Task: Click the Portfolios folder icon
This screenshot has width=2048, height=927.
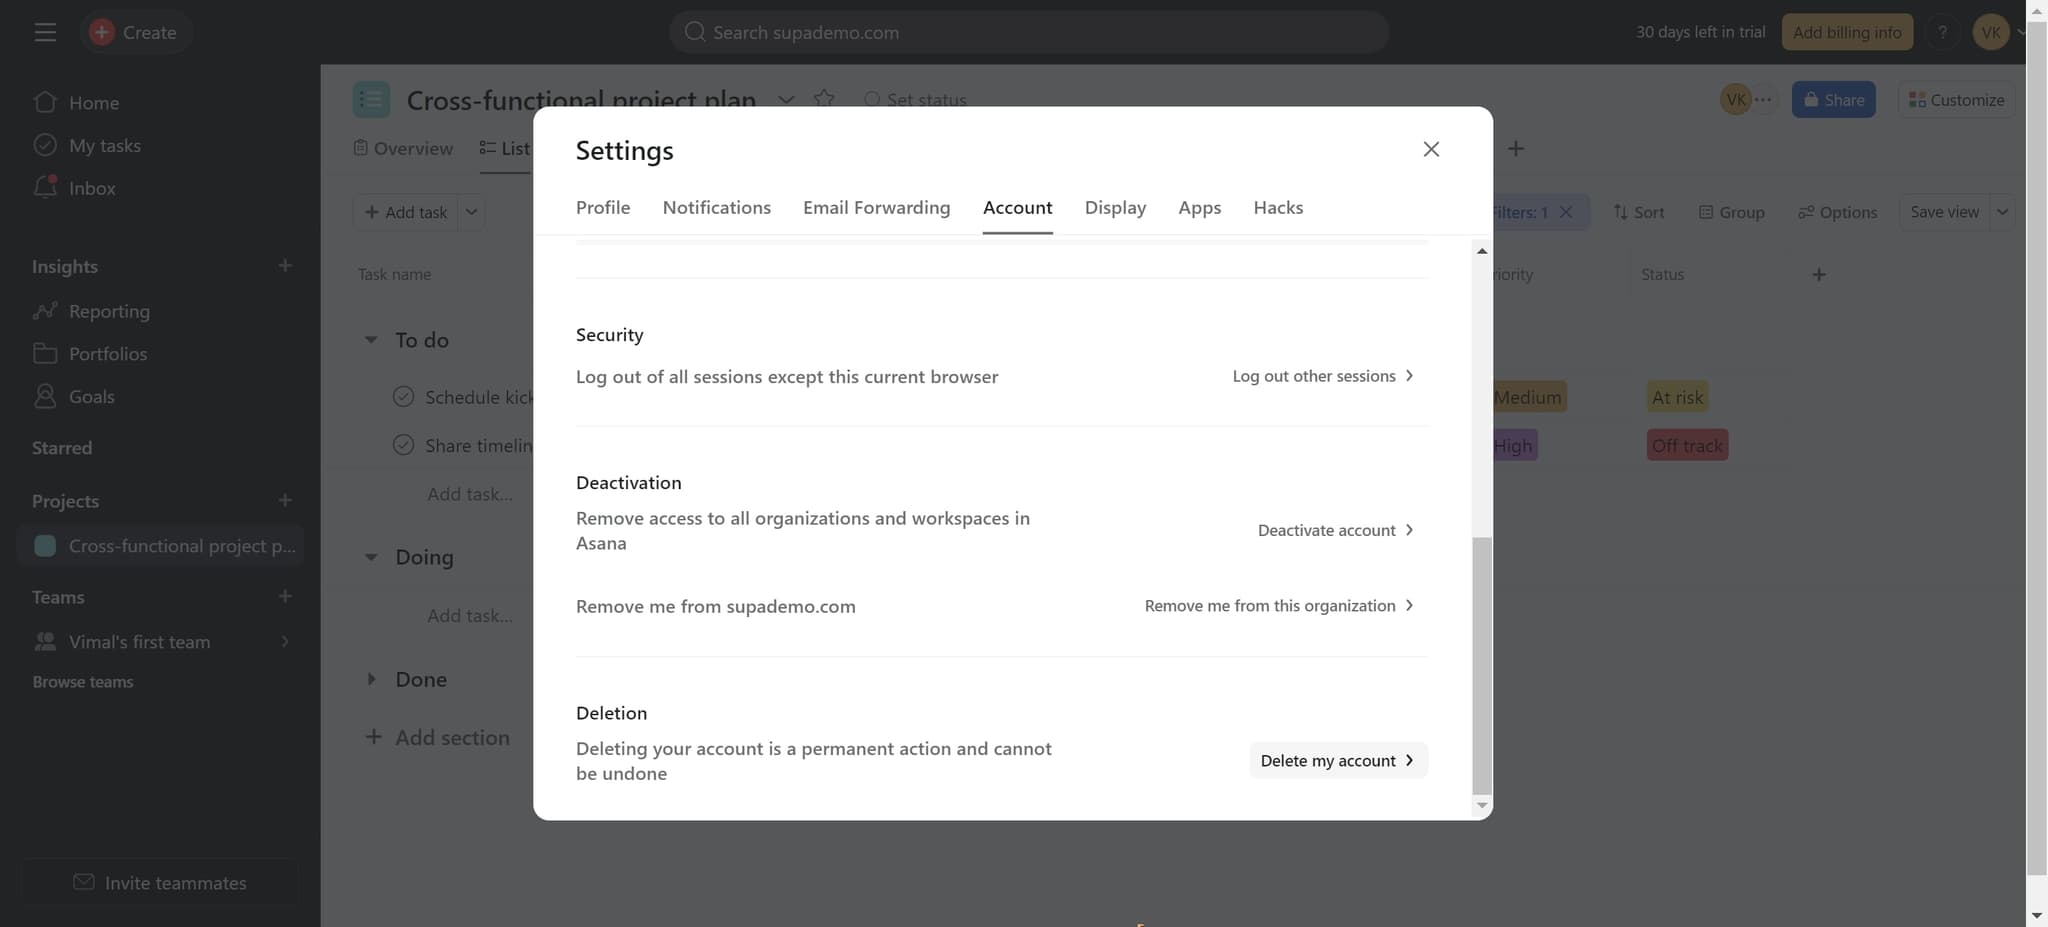Action: click(x=45, y=354)
